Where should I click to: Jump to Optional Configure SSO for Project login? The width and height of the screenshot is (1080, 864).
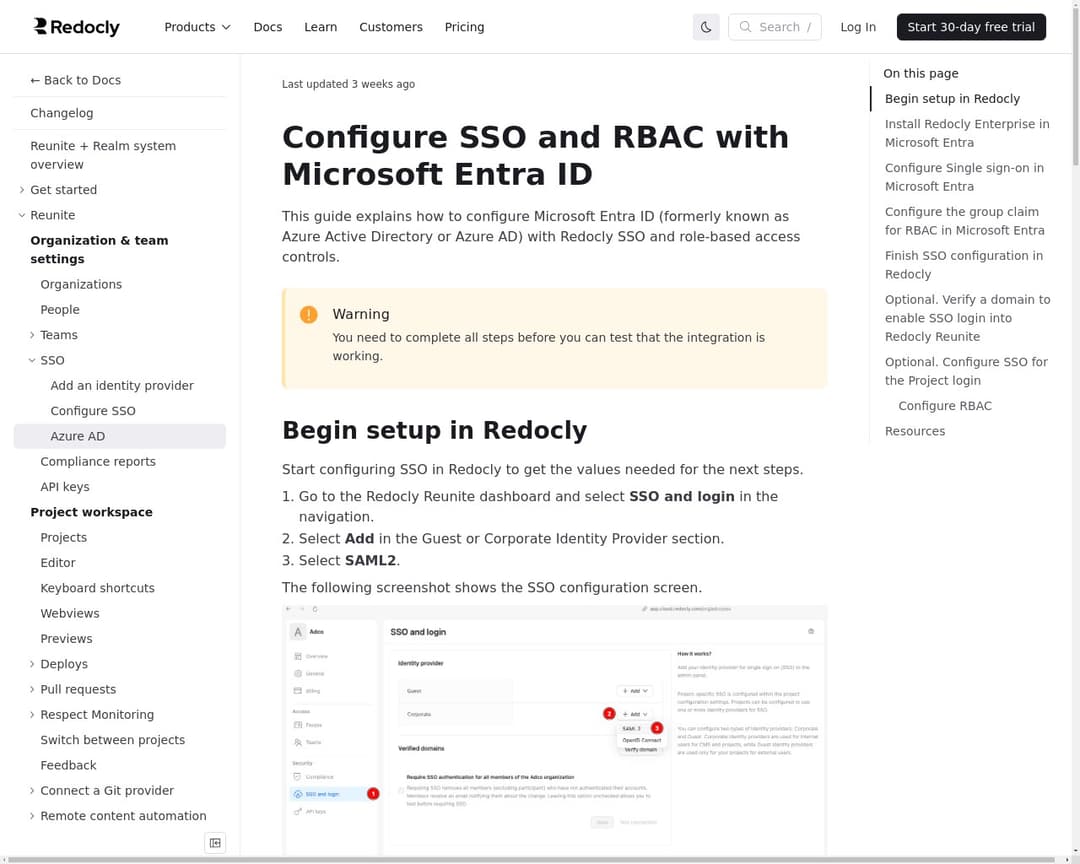pyautogui.click(x=966, y=371)
